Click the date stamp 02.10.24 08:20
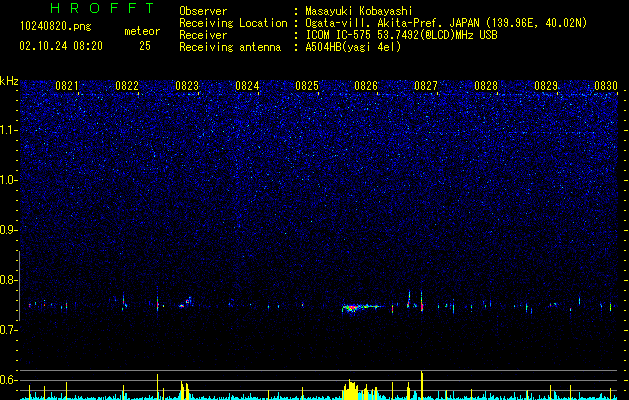 click(61, 46)
